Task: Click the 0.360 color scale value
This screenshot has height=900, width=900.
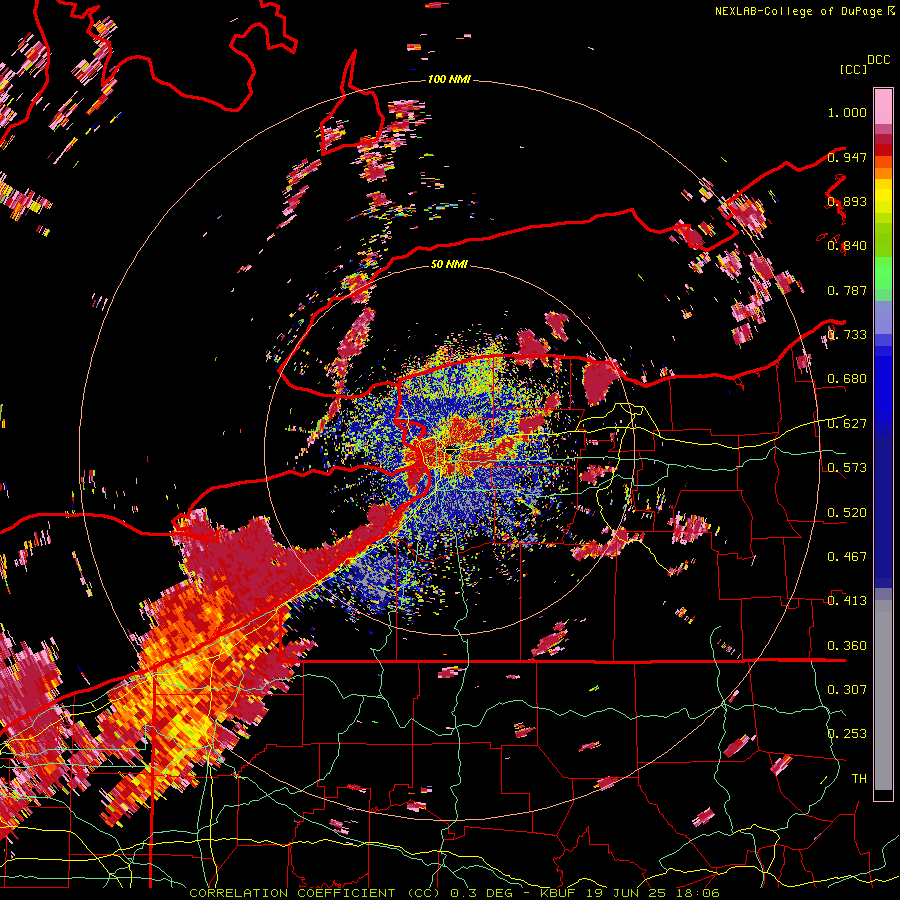Action: [x=847, y=646]
